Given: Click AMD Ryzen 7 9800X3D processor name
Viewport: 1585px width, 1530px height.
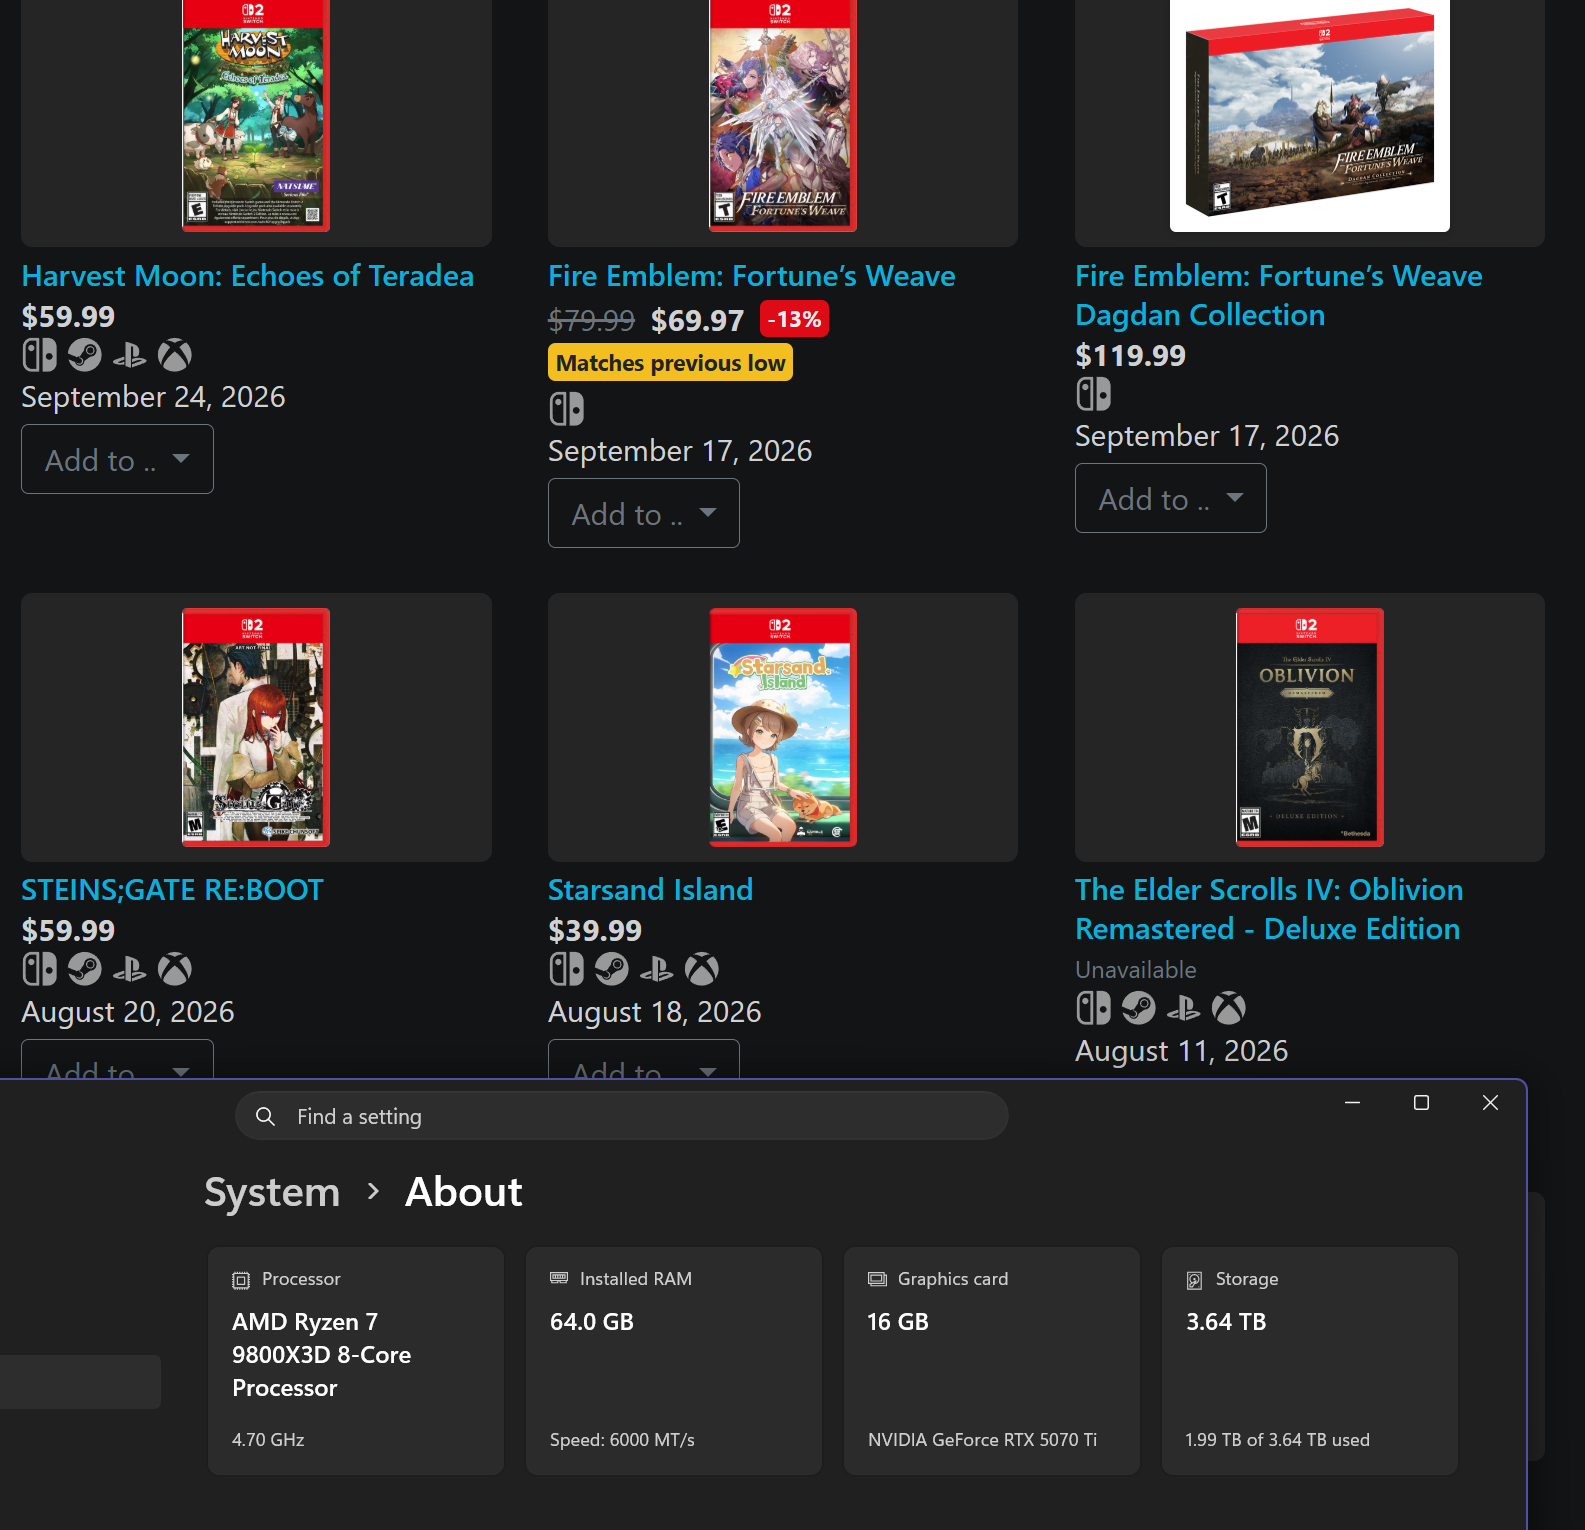Looking at the screenshot, I should point(322,1355).
